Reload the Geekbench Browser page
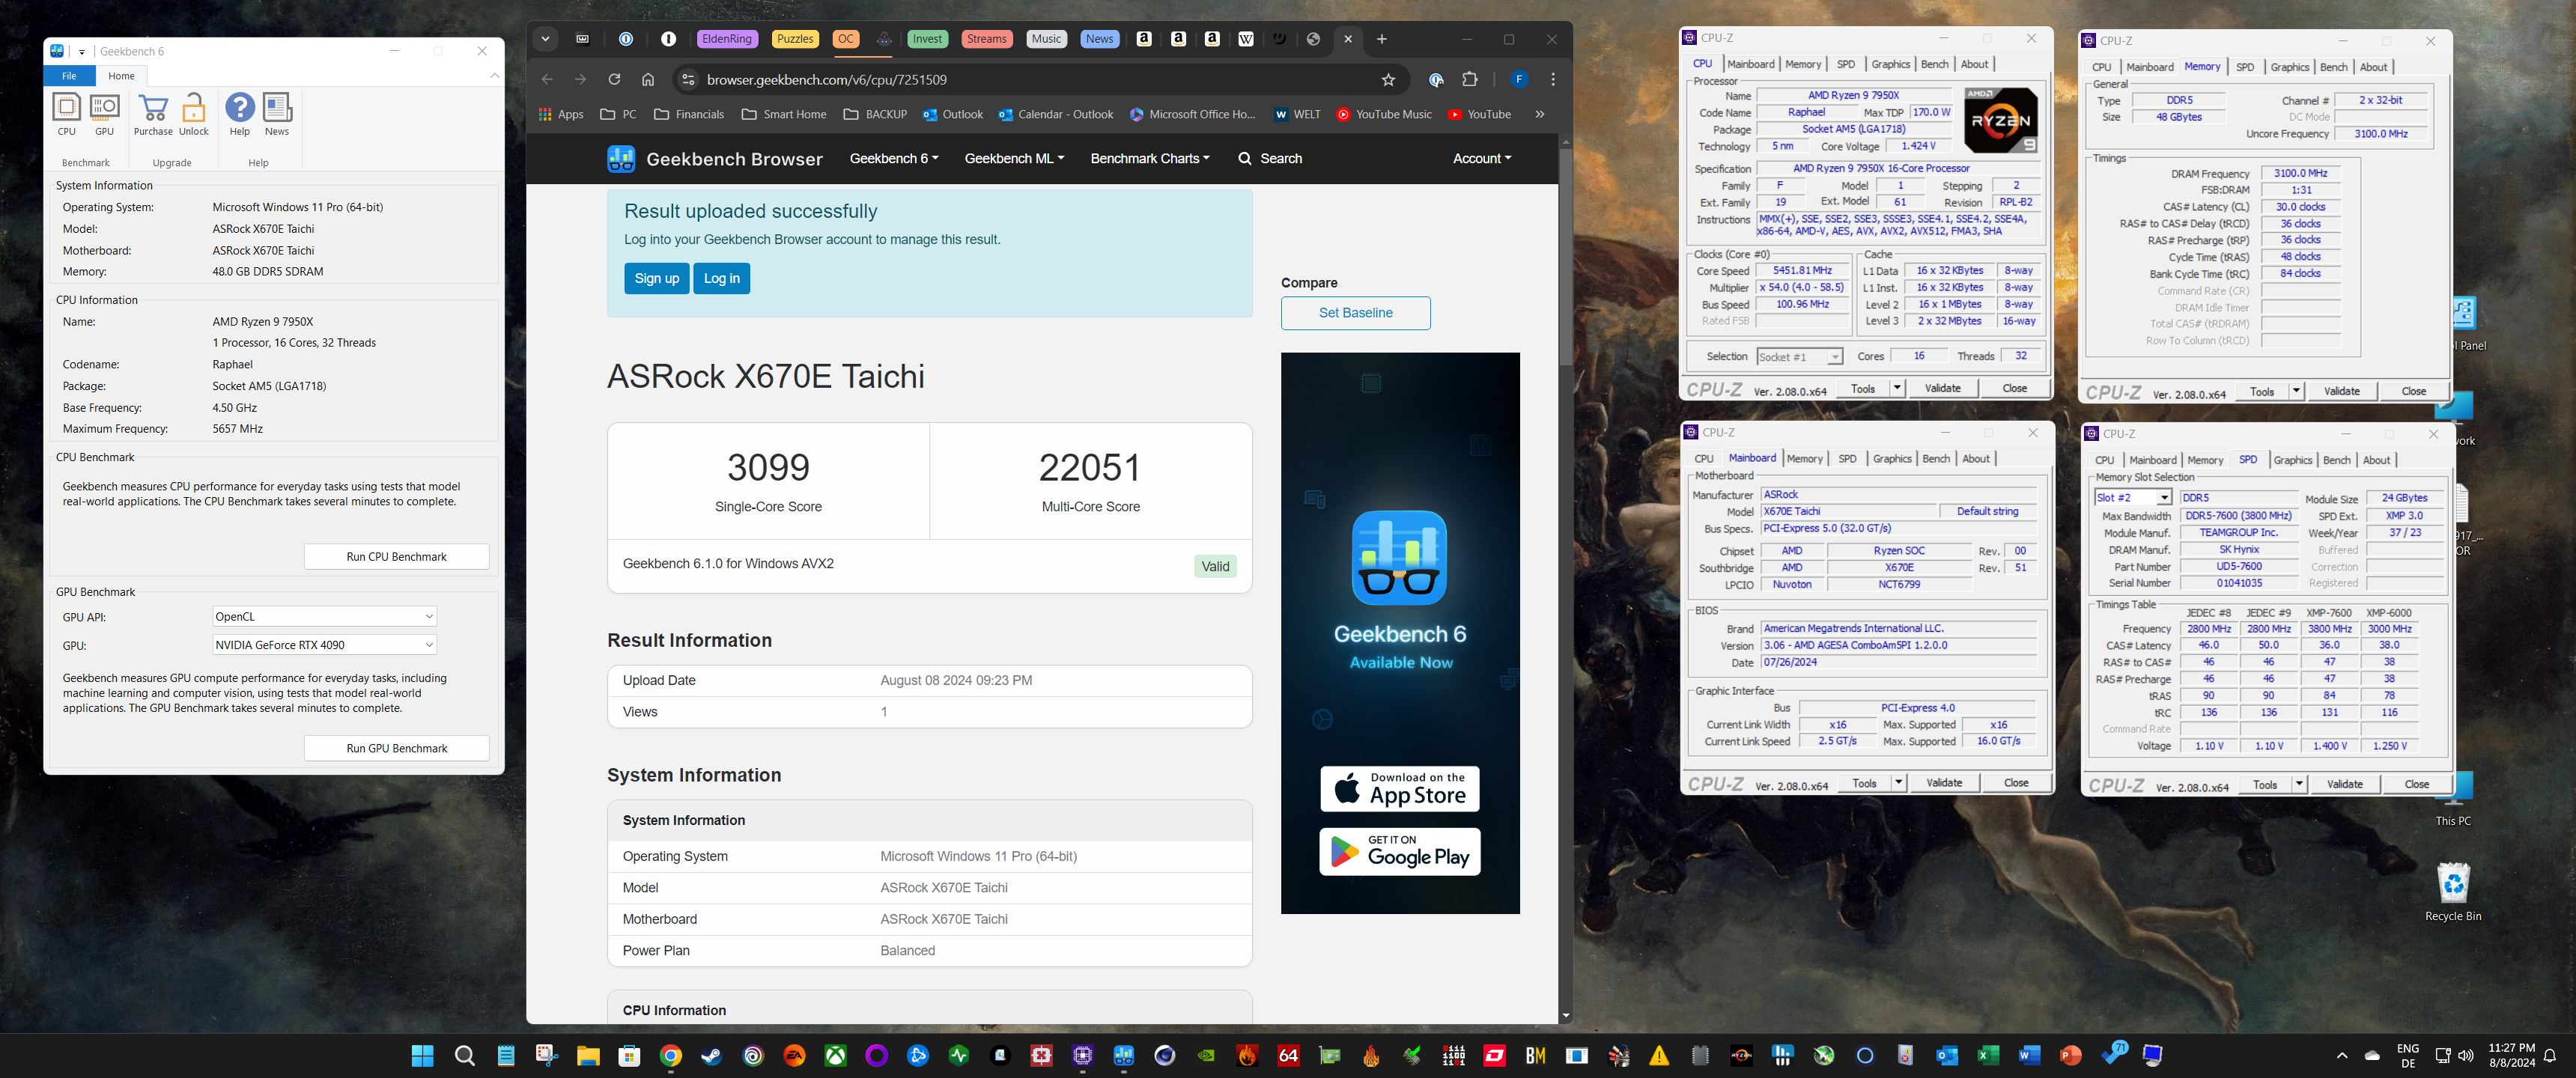This screenshot has height=1078, width=2576. tap(614, 80)
